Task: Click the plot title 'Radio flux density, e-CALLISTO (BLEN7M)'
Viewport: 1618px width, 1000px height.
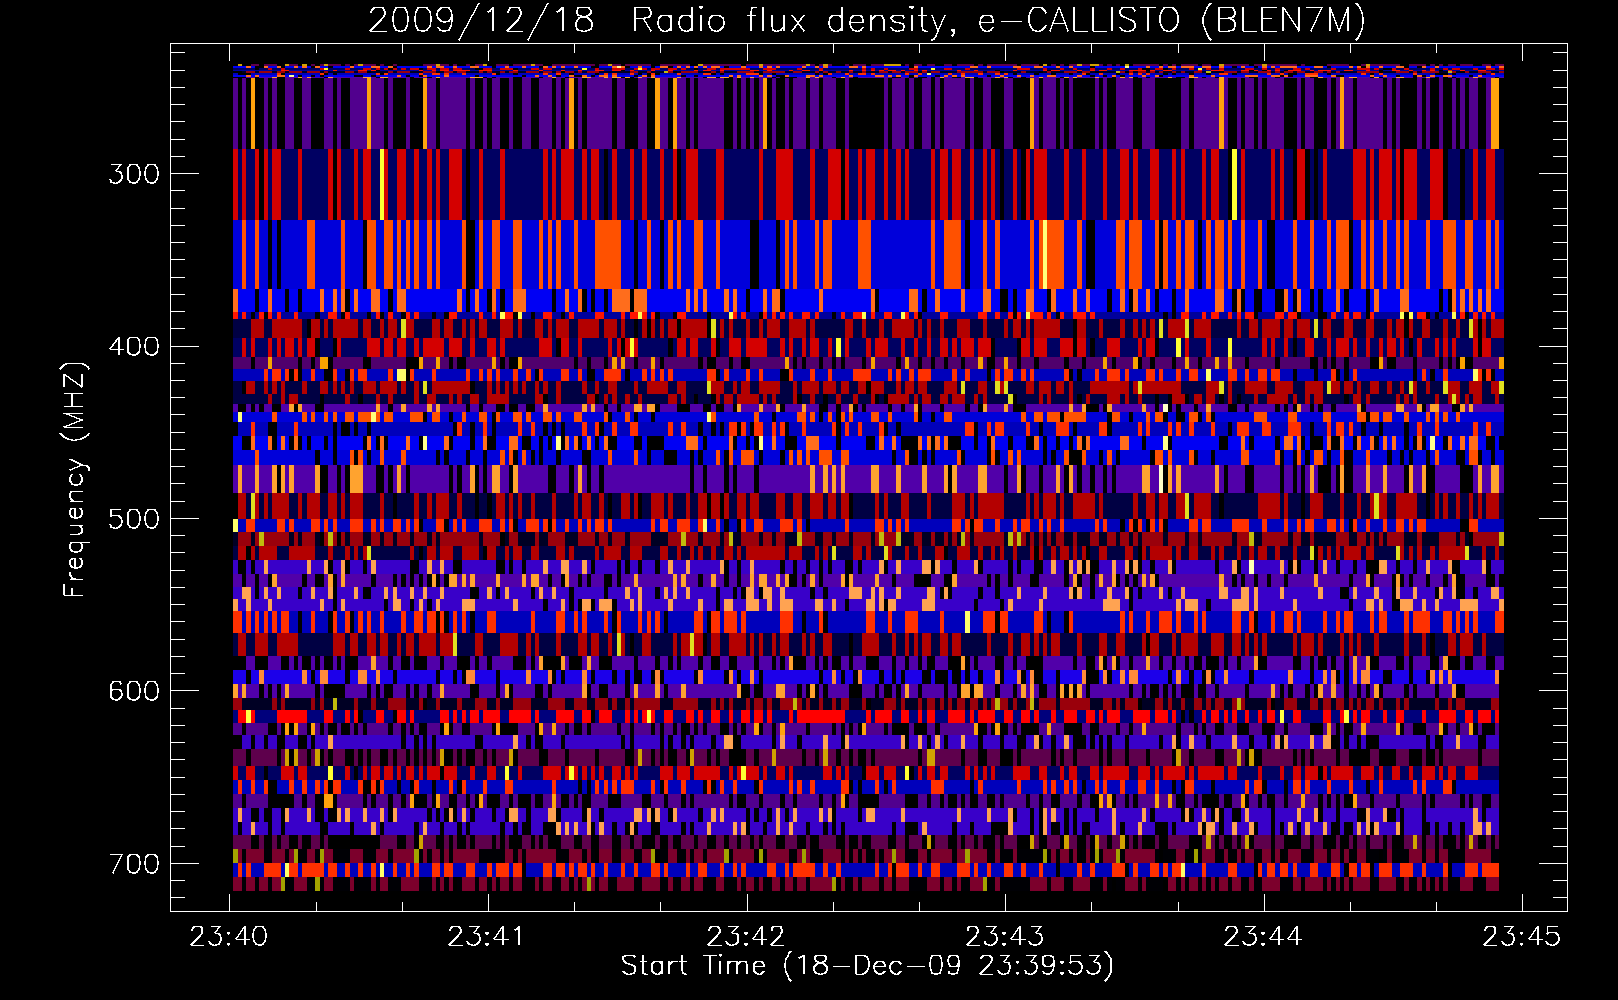Action: click(x=998, y=21)
